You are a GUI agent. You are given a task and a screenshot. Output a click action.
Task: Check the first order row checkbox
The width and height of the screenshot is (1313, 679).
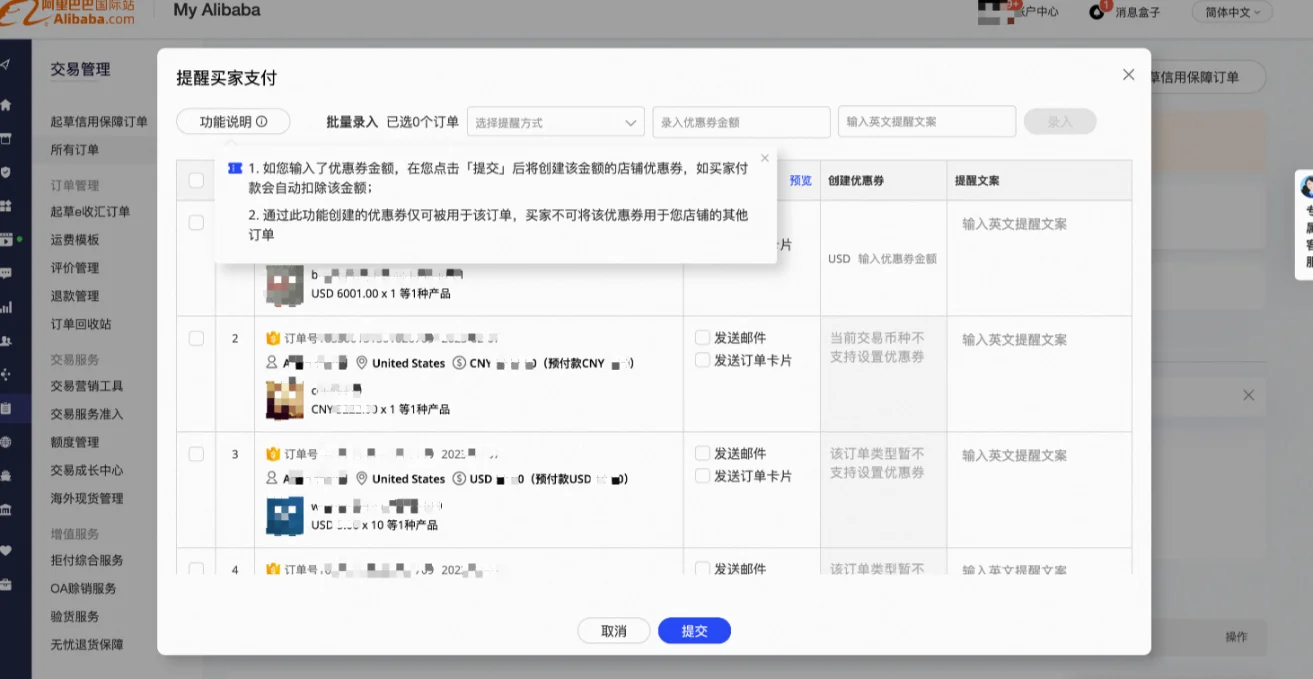[x=196, y=223]
